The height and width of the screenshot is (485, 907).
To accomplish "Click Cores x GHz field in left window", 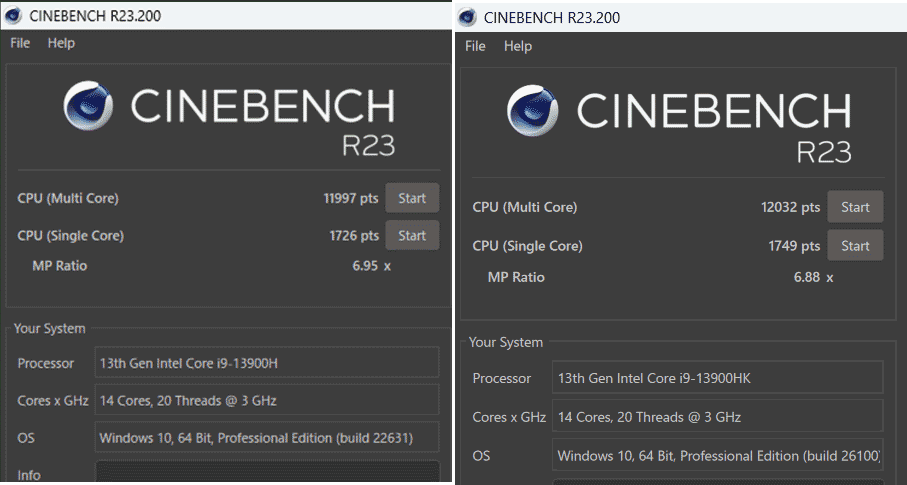I will (x=267, y=400).
